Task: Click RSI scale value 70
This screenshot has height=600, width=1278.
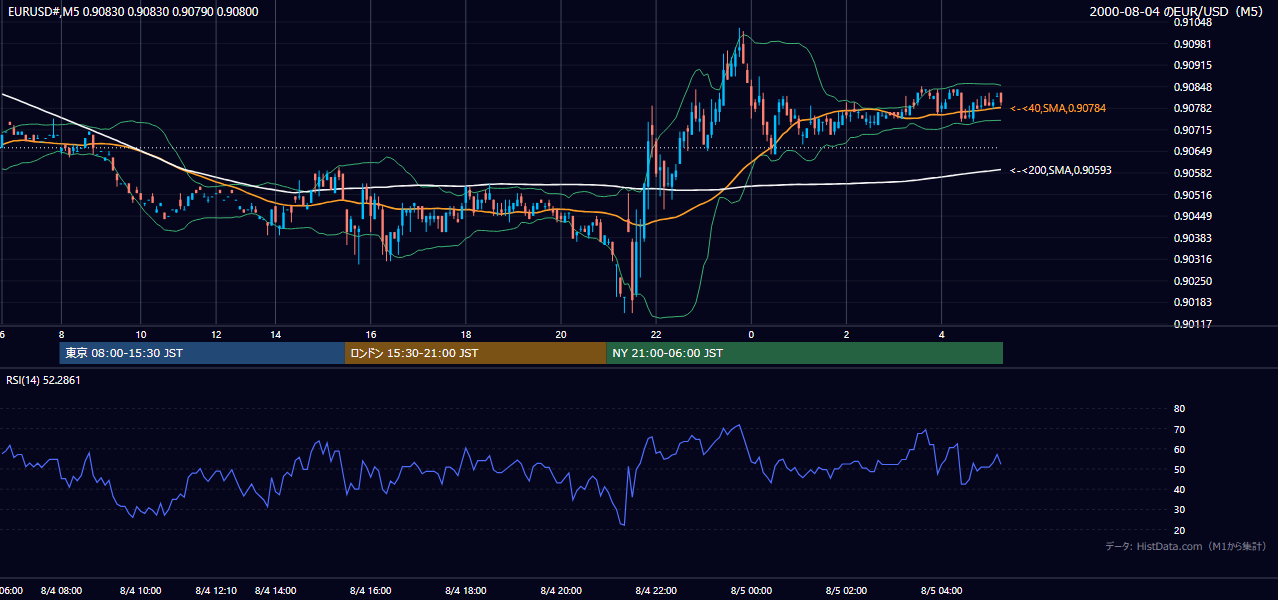Action: (1179, 429)
